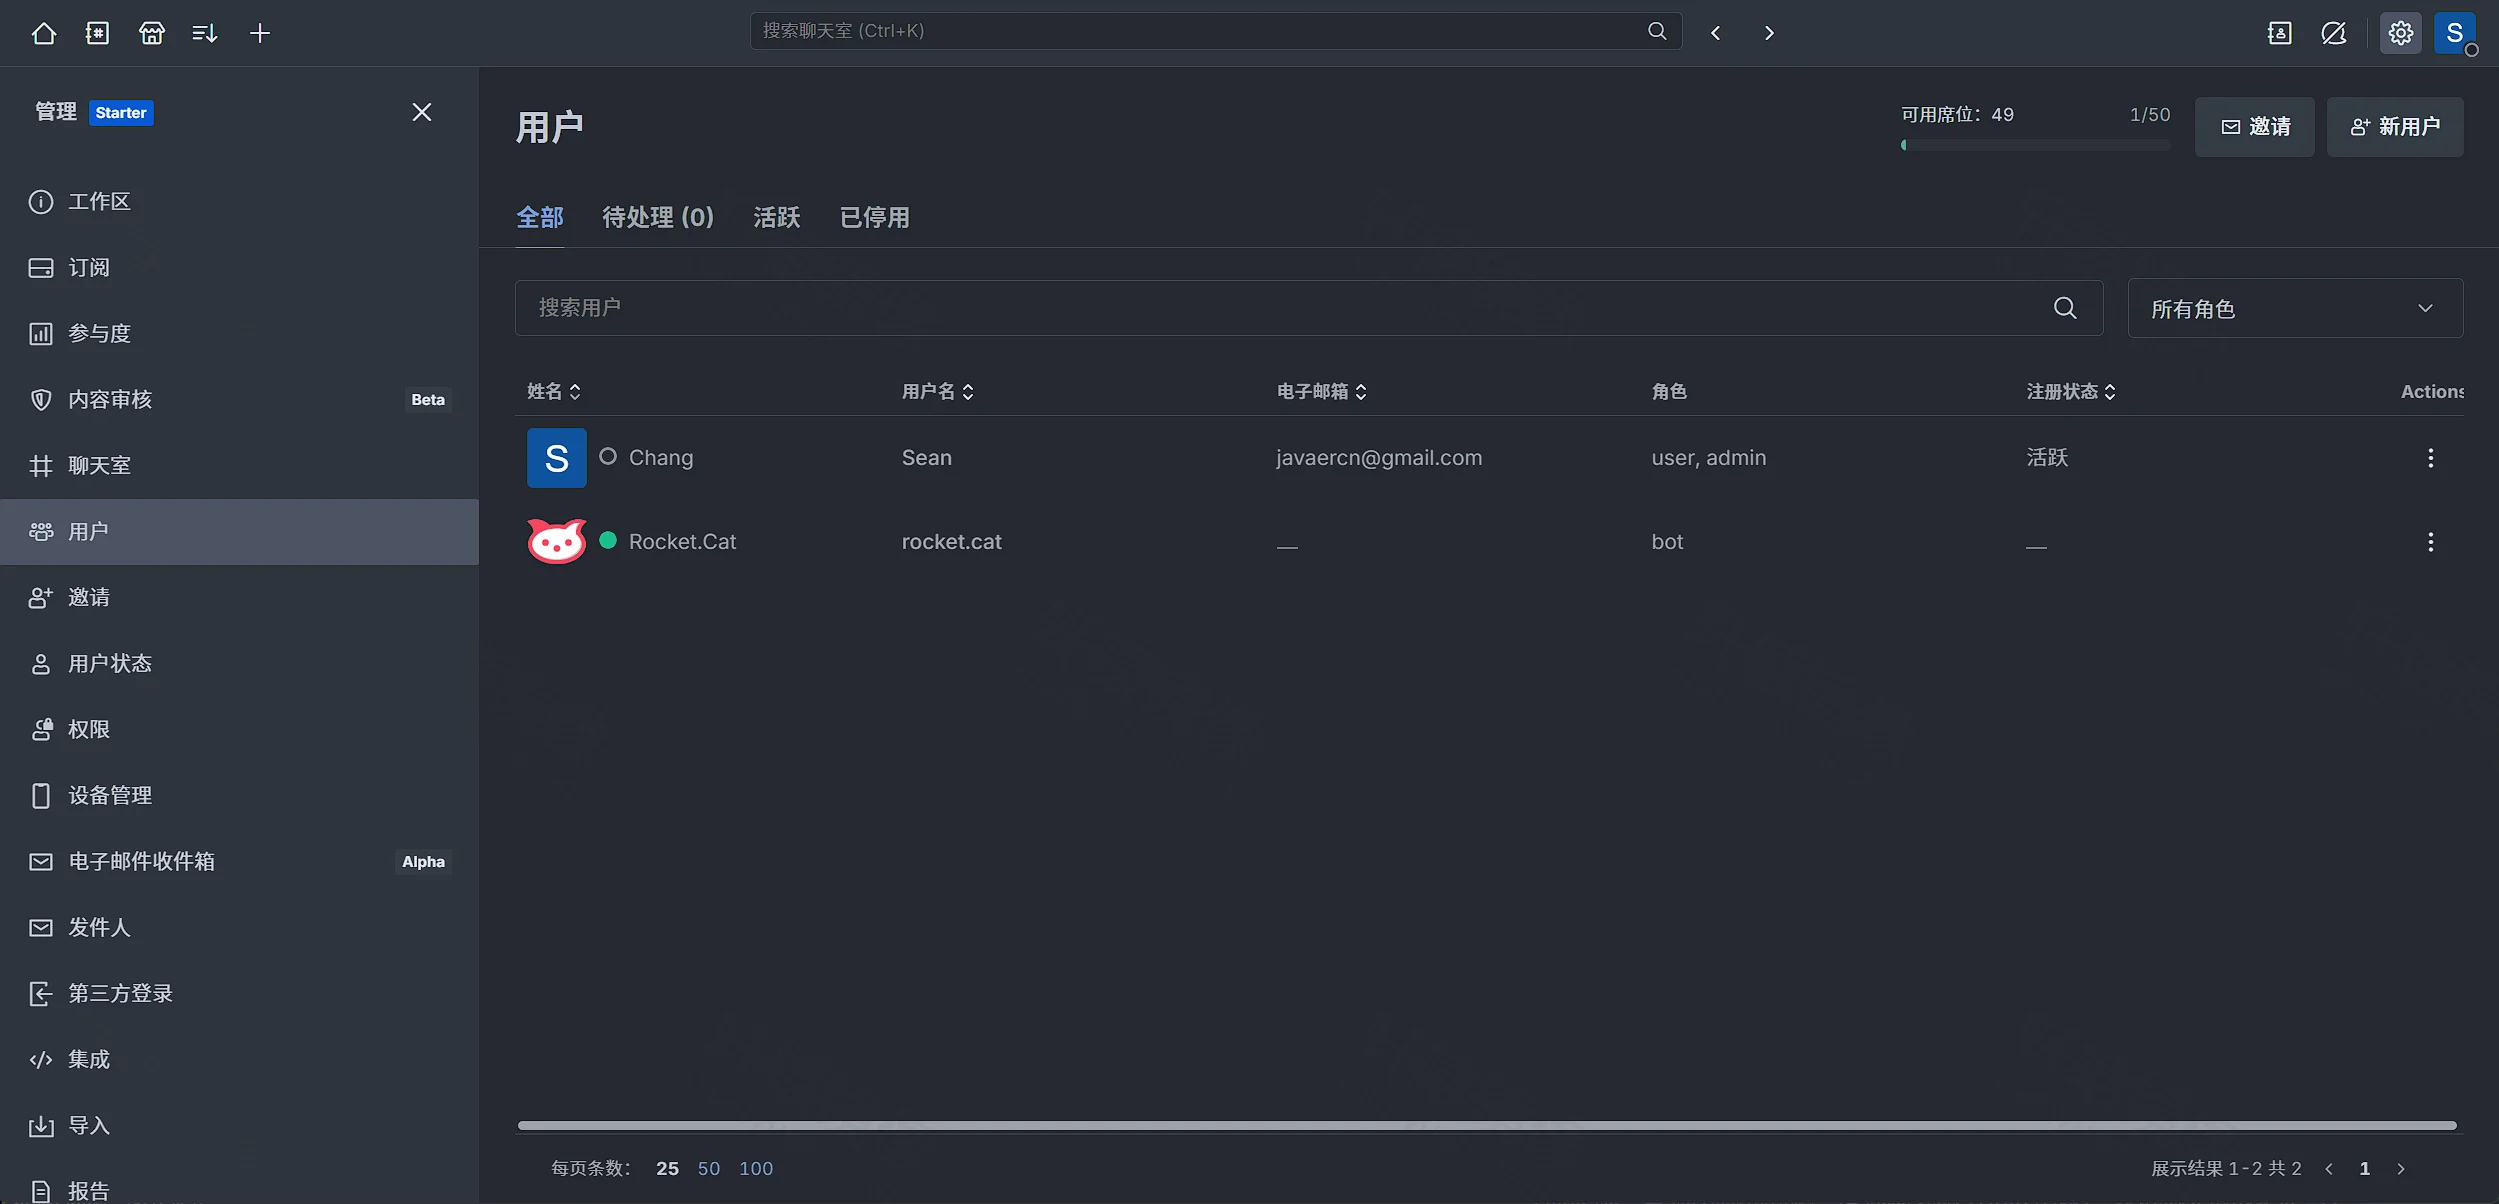Viewport: 2499px width, 1204px height.
Task: Open actions menu for Rocket.Cat row
Action: [2431, 542]
